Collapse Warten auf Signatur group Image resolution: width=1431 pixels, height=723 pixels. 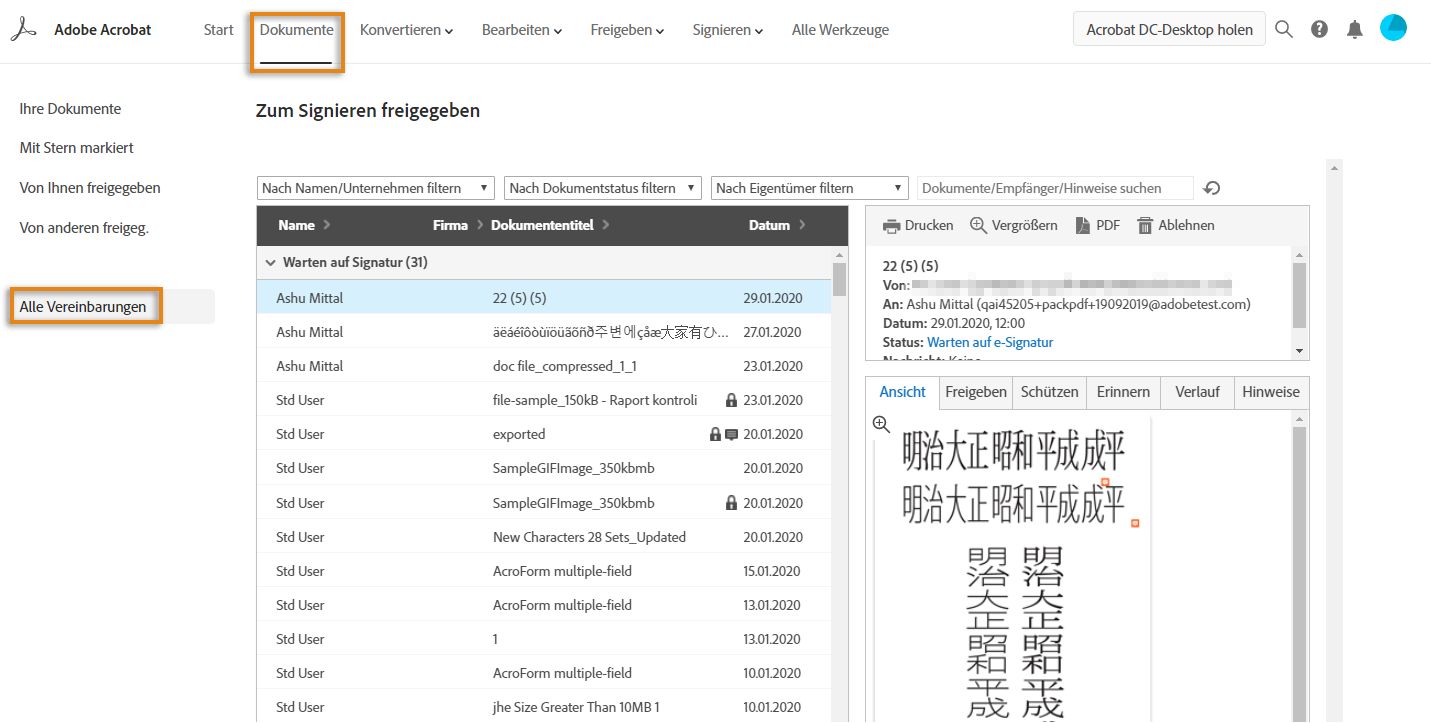[270, 262]
